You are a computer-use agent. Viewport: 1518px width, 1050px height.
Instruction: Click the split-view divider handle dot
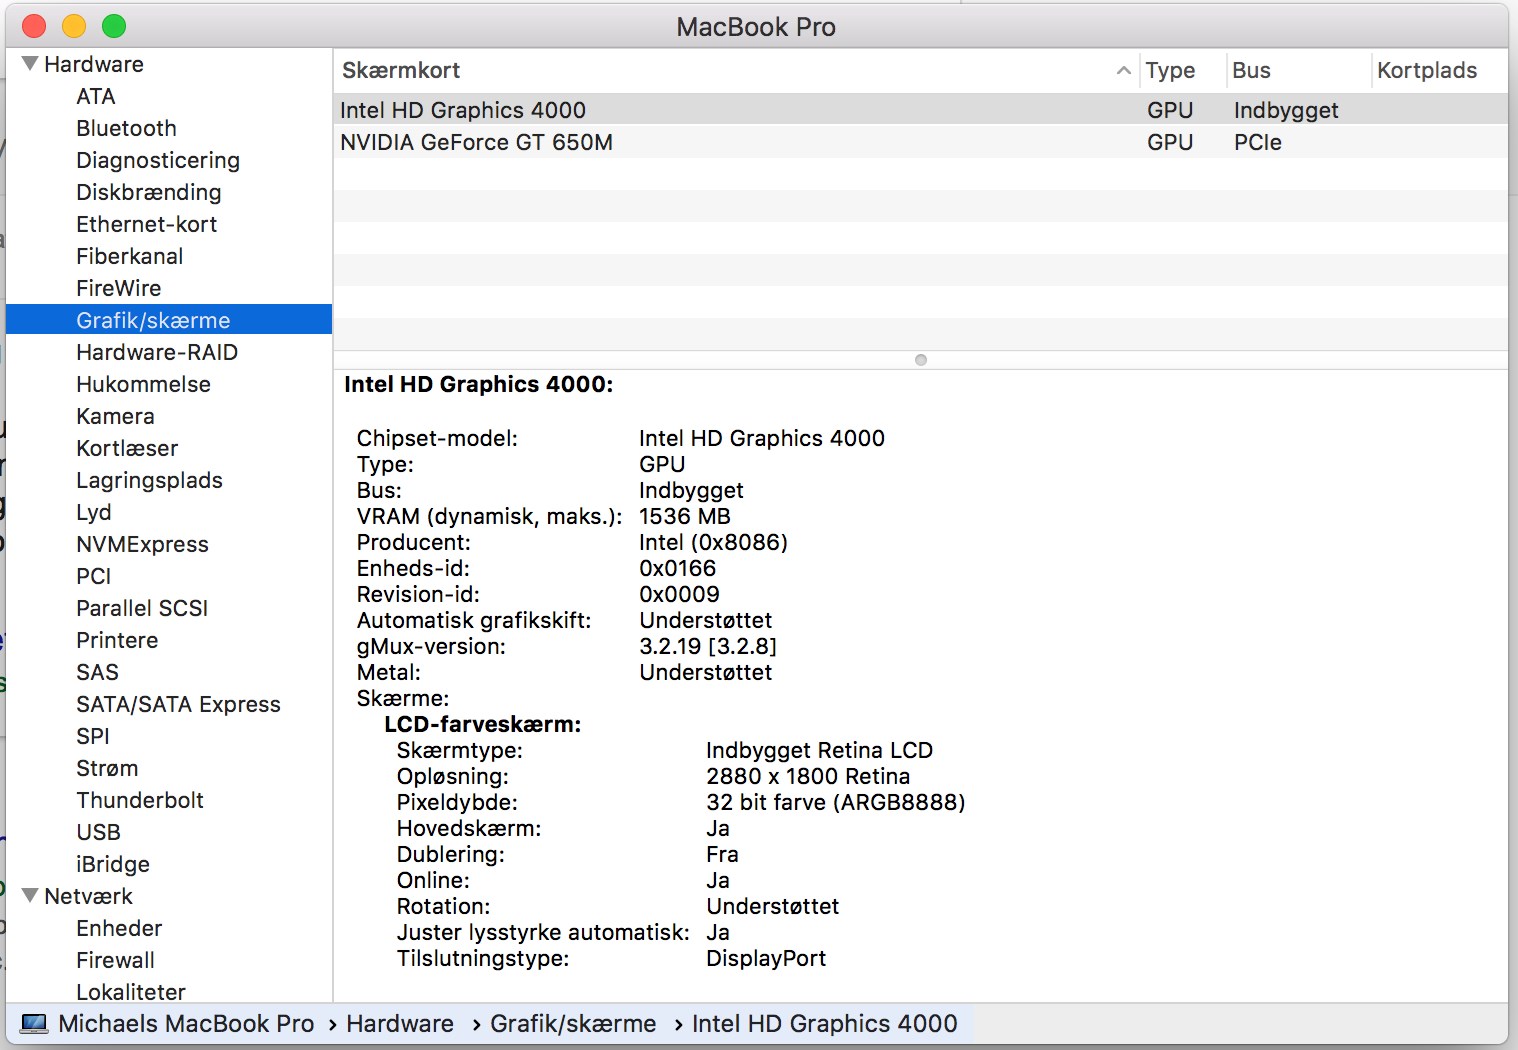tap(921, 360)
